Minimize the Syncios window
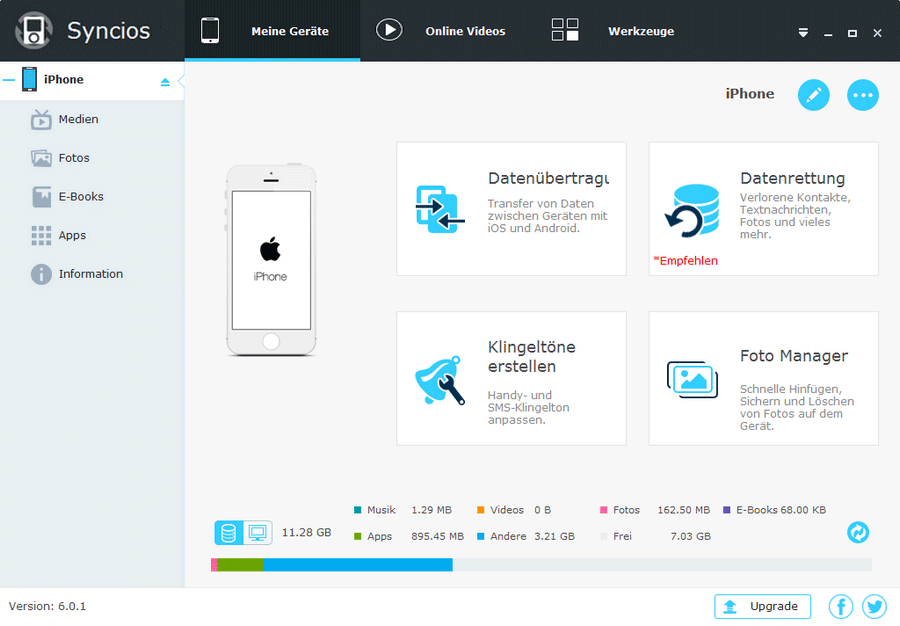Image resolution: width=900 pixels, height=626 pixels. [828, 33]
